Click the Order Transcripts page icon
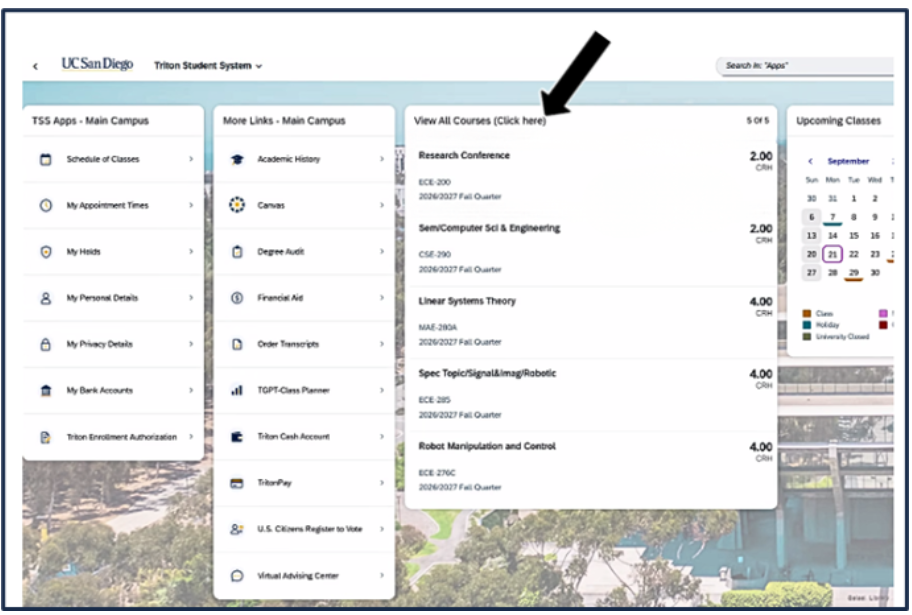The height and width of the screenshot is (615, 912). (x=237, y=344)
